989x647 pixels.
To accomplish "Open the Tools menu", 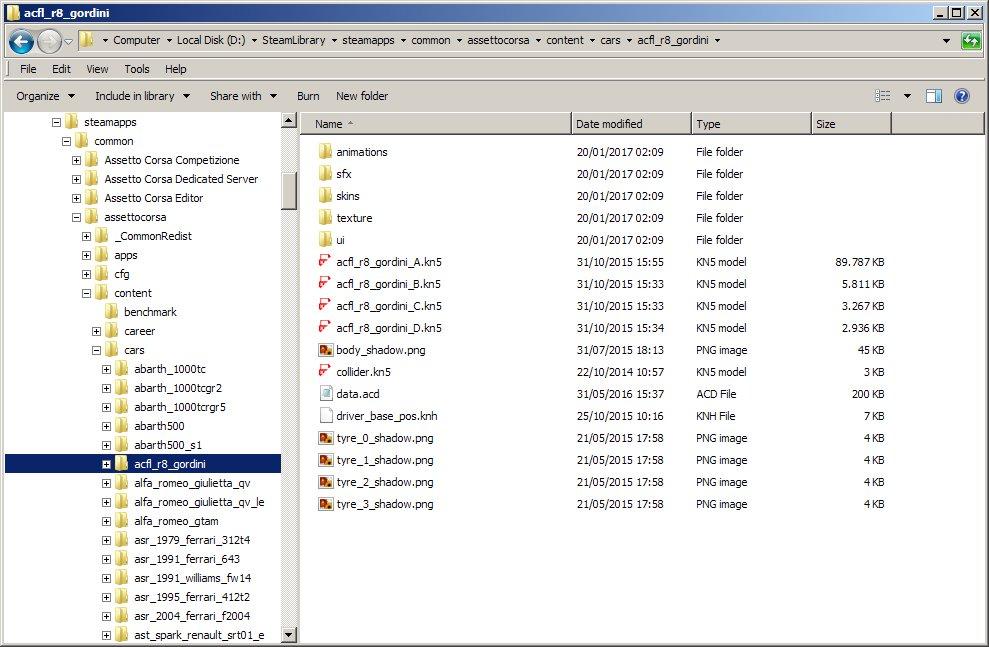I will [x=137, y=69].
